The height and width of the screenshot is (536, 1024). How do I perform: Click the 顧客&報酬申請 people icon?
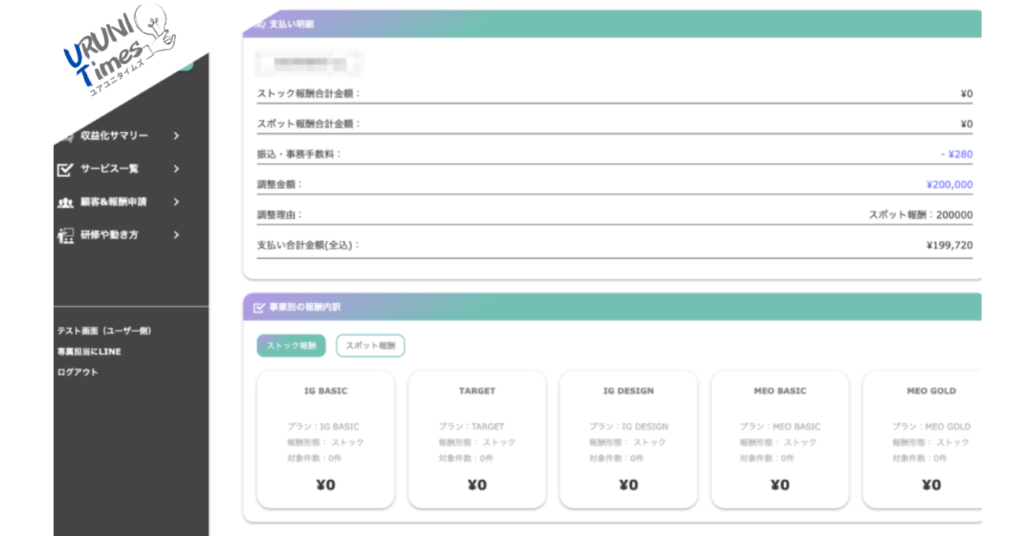(x=66, y=202)
